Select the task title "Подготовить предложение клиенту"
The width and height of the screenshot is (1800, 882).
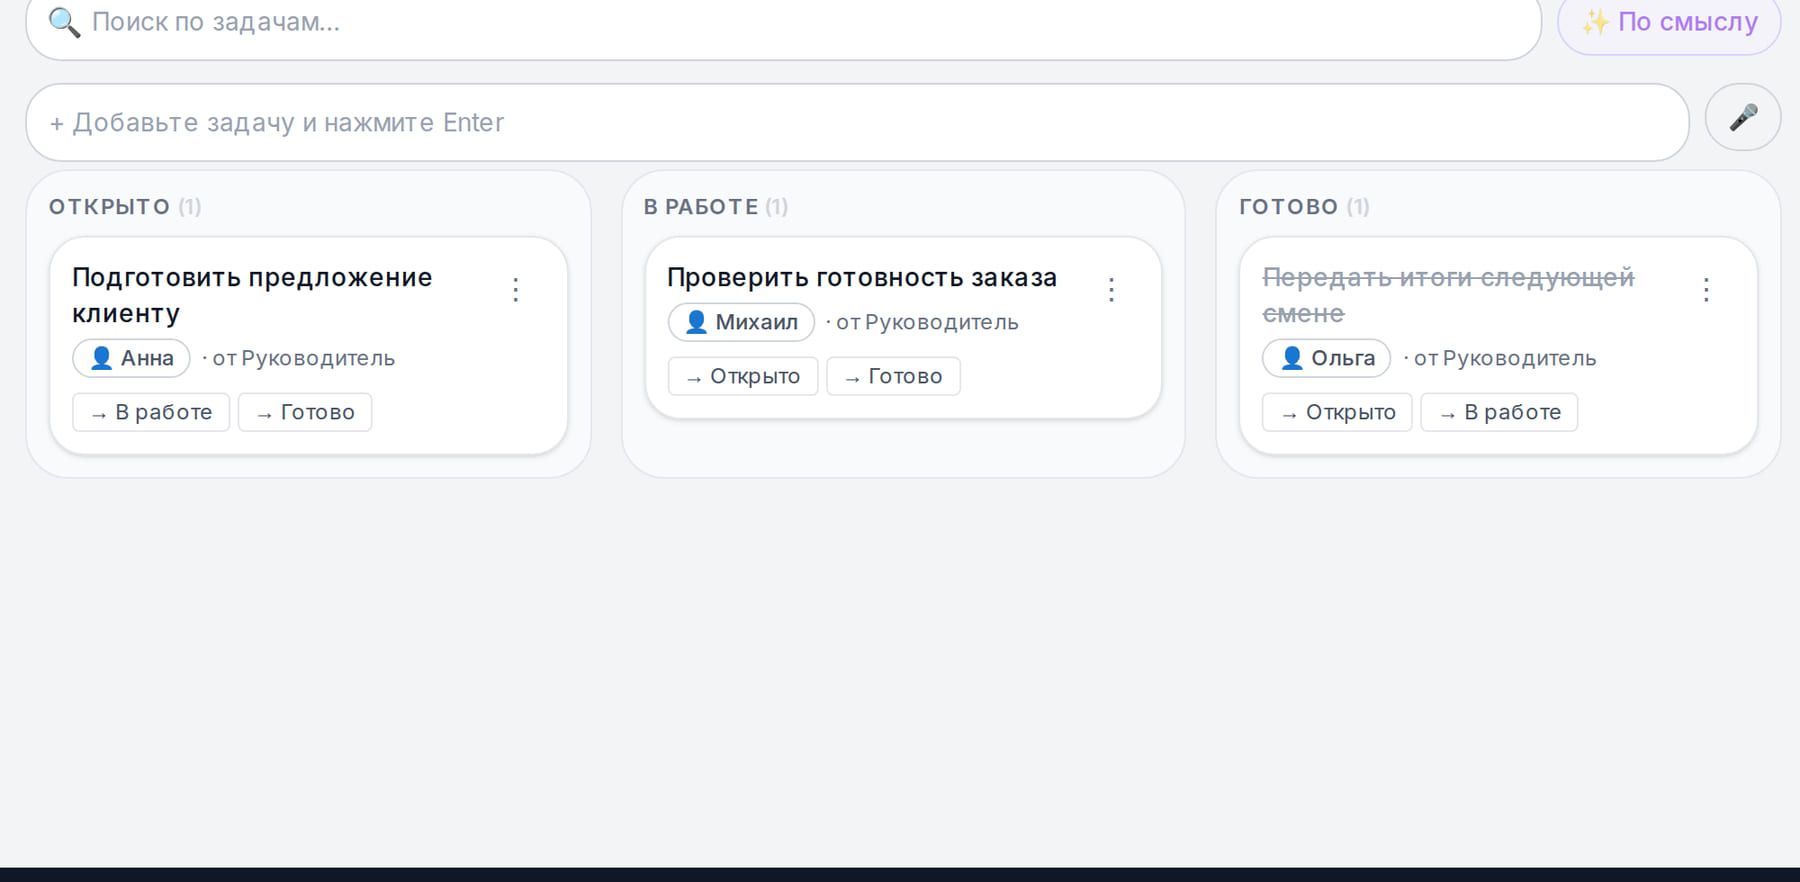tap(252, 295)
